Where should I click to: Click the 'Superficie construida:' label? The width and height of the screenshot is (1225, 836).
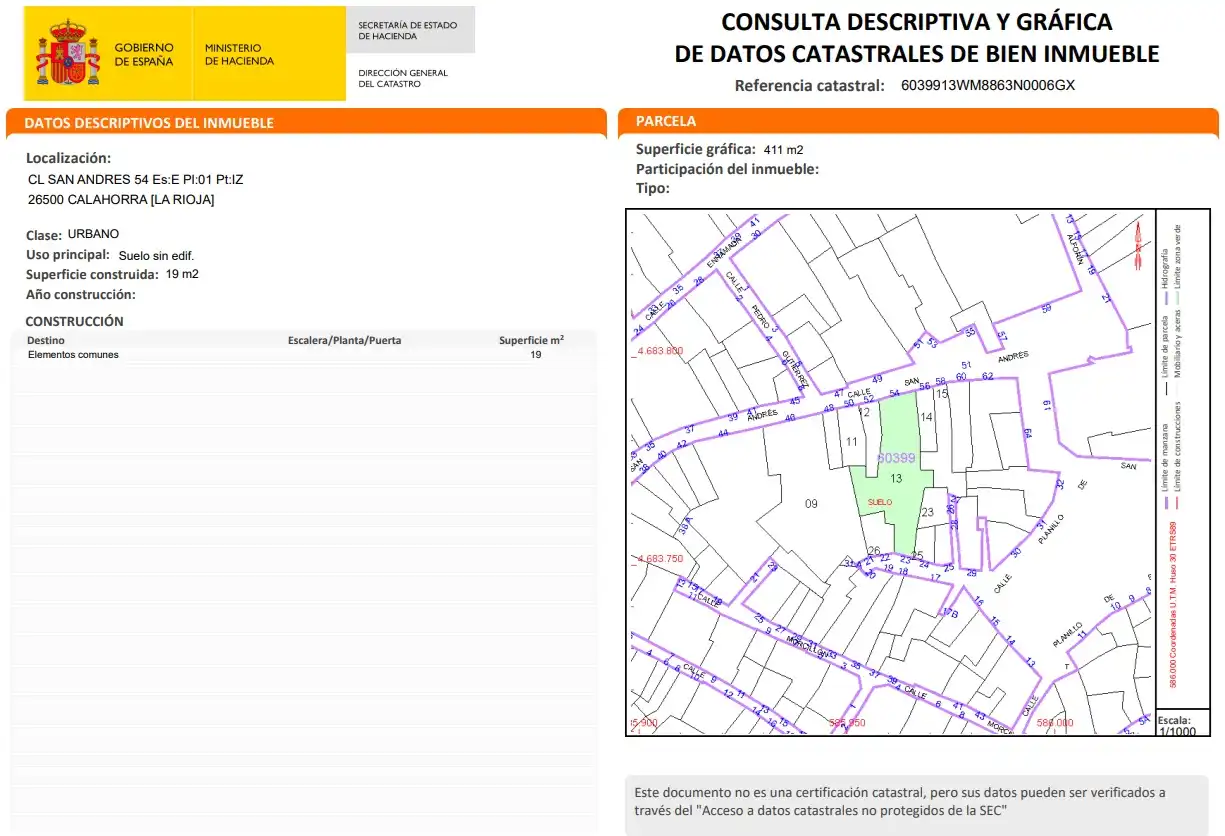click(x=93, y=274)
